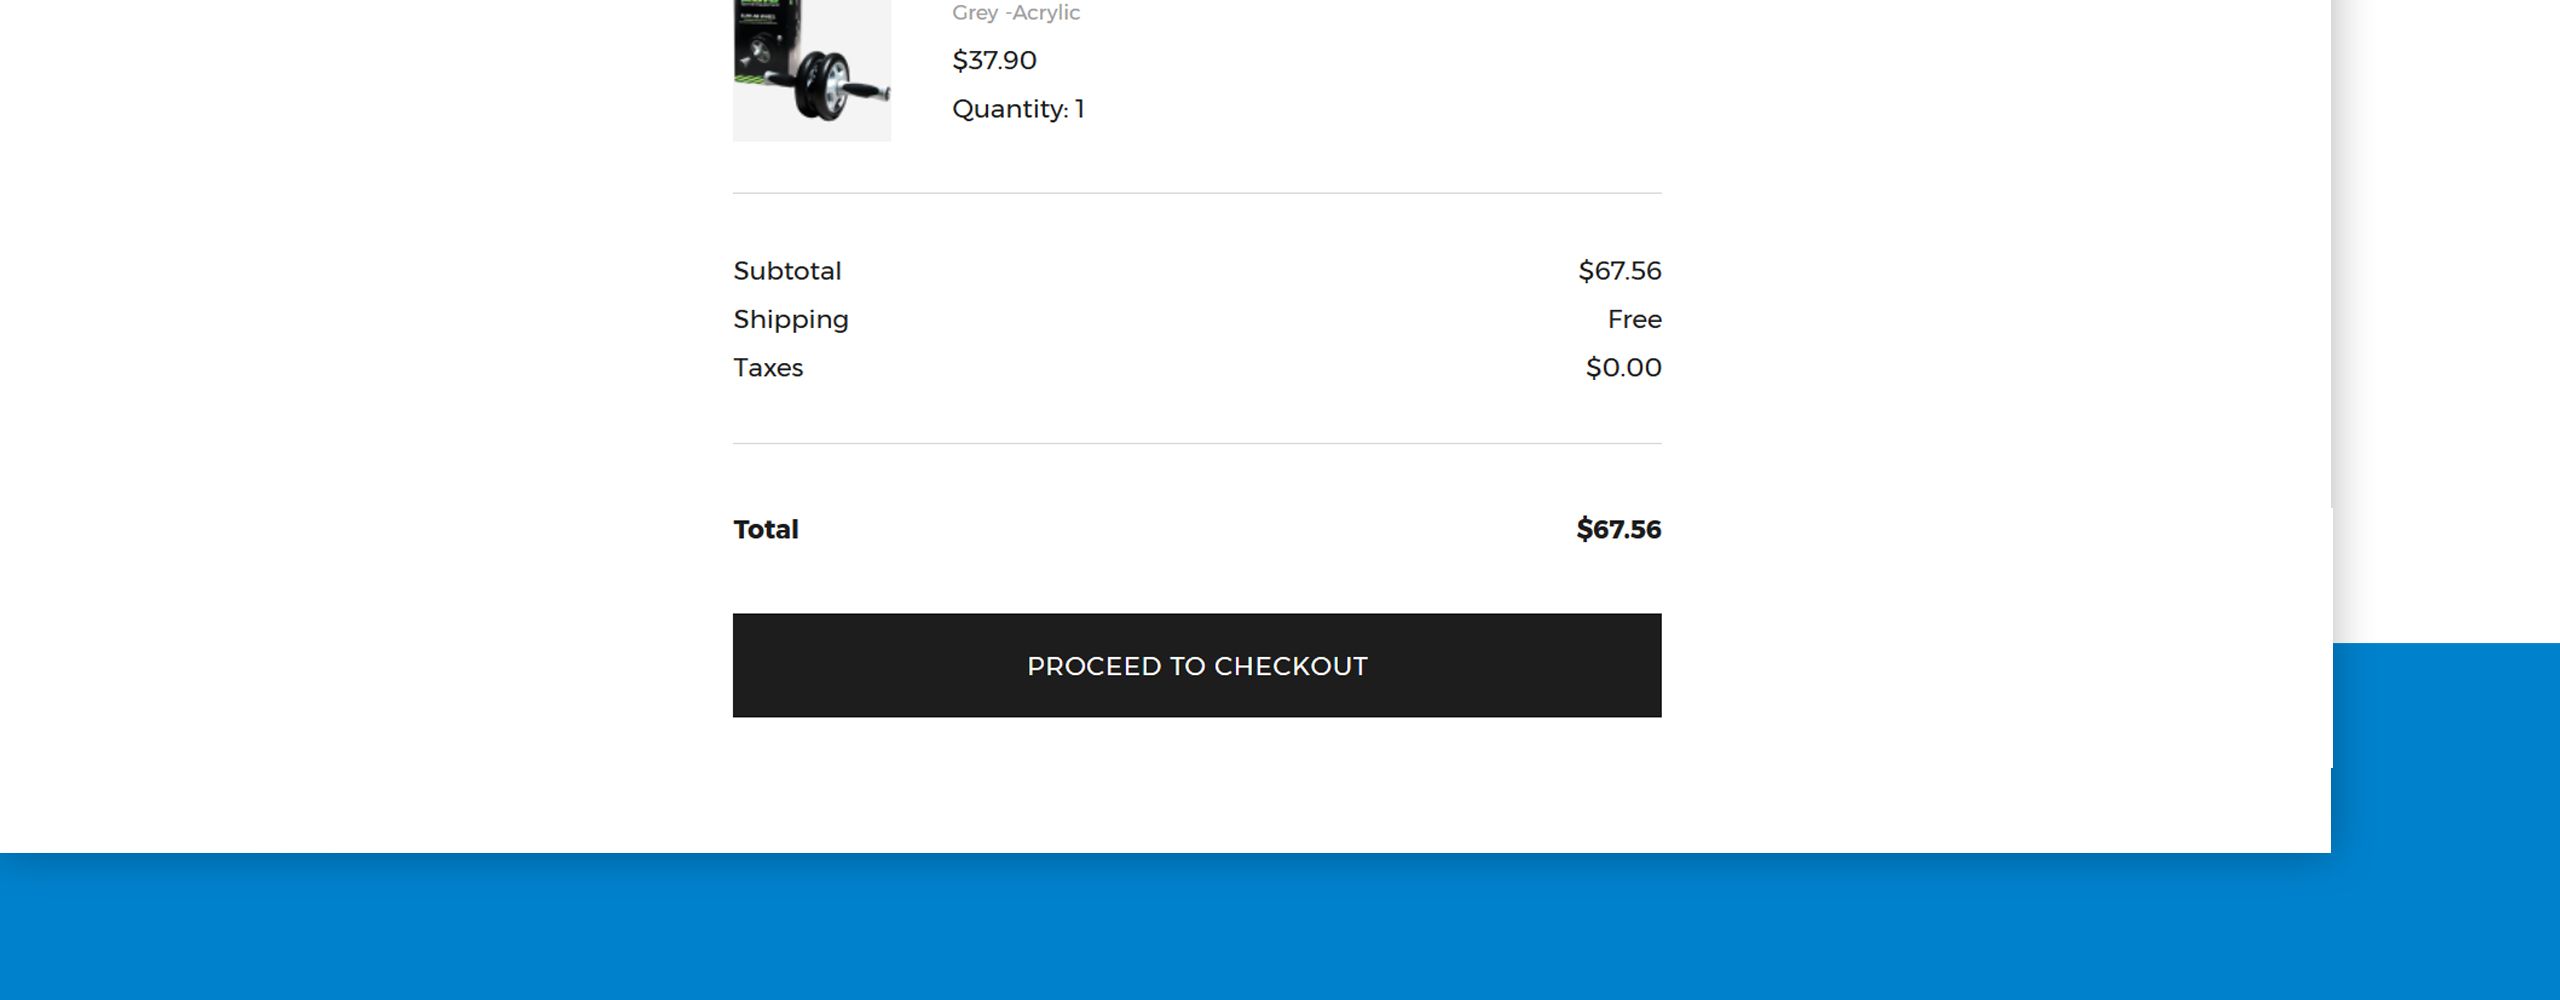Click the Subtotal label

(787, 271)
